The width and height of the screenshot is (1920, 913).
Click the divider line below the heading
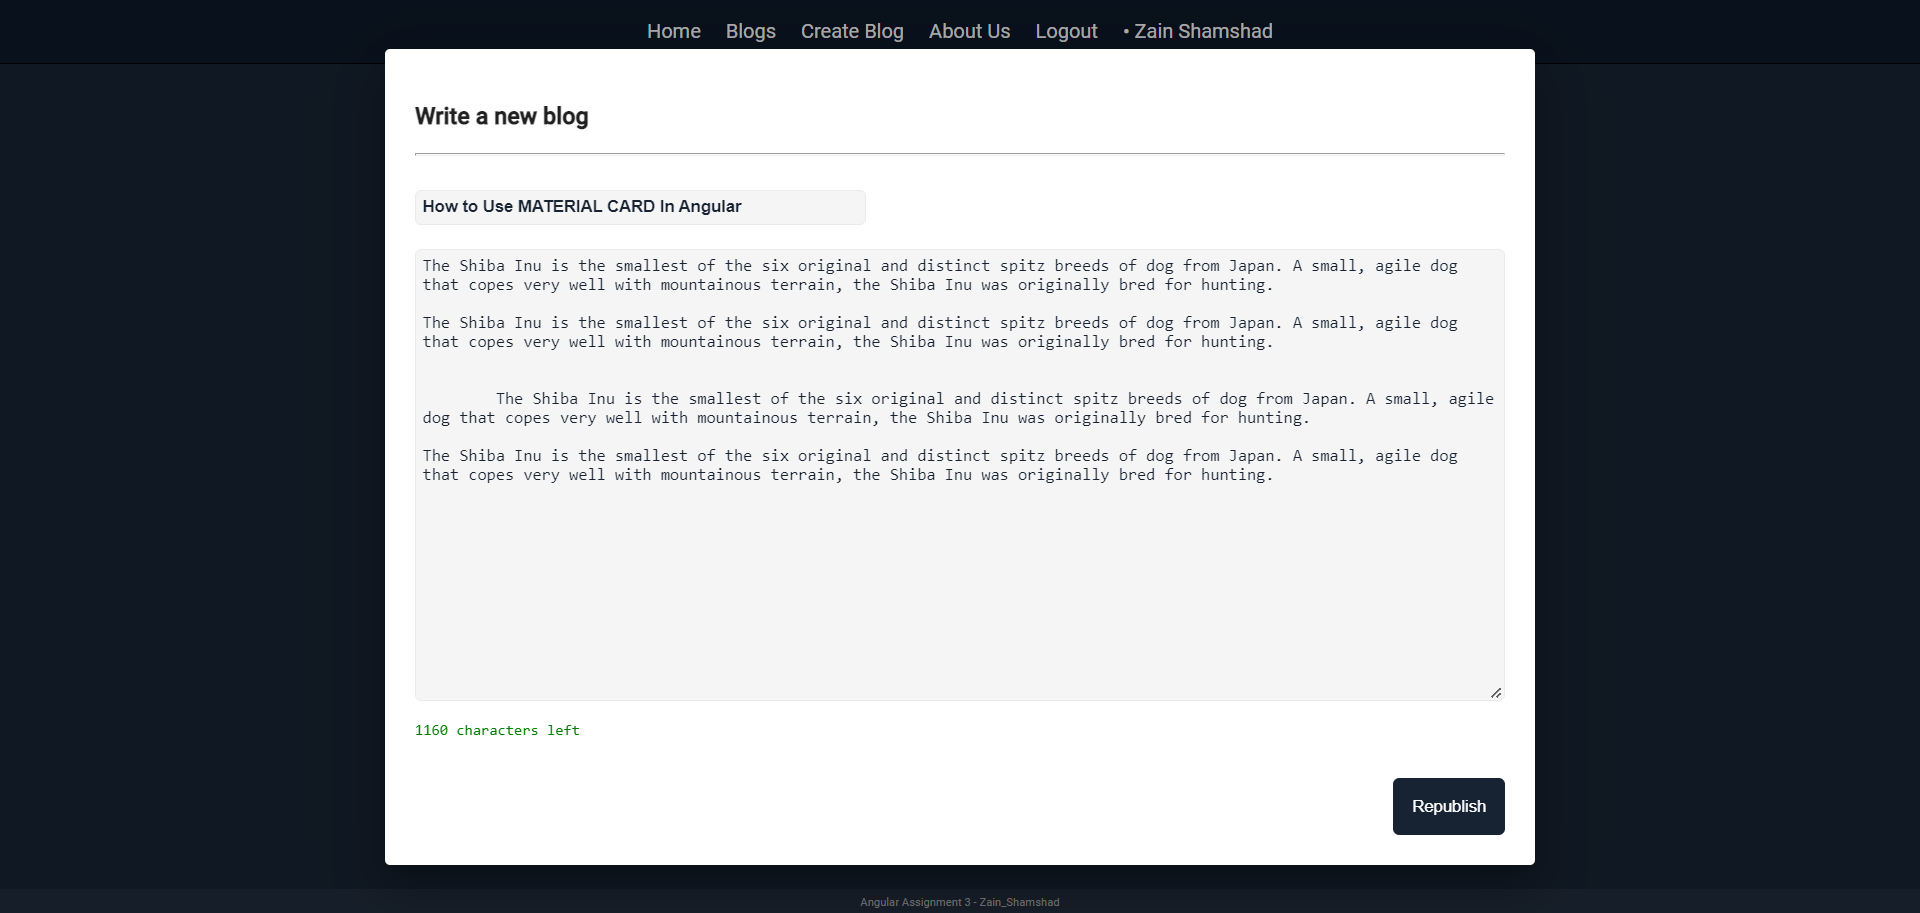tap(959, 154)
